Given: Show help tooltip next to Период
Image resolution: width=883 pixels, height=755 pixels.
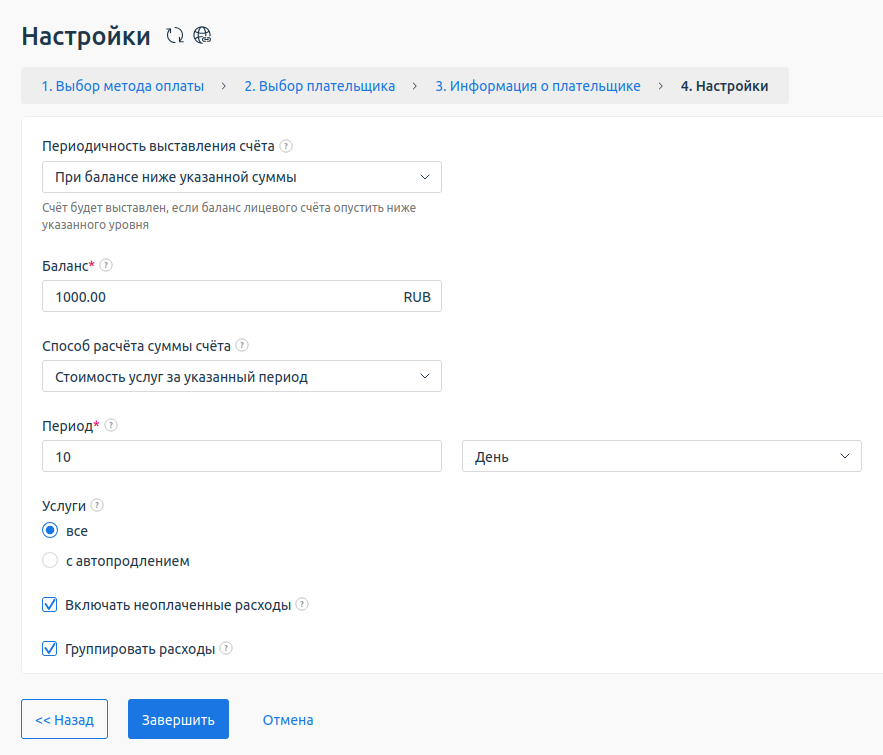Looking at the screenshot, I should tap(111, 425).
